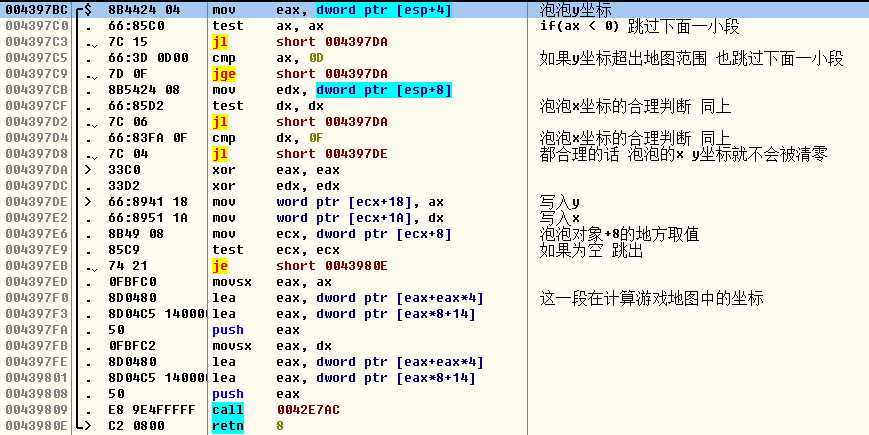Click the instruction mov eax, dword ptr [esp+4]

click(x=332, y=10)
